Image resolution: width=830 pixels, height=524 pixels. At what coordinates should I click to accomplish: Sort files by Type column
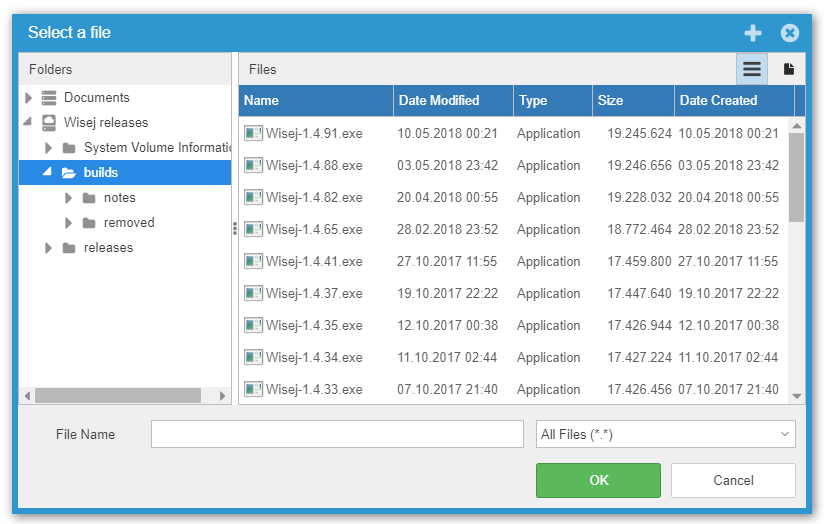(x=553, y=101)
